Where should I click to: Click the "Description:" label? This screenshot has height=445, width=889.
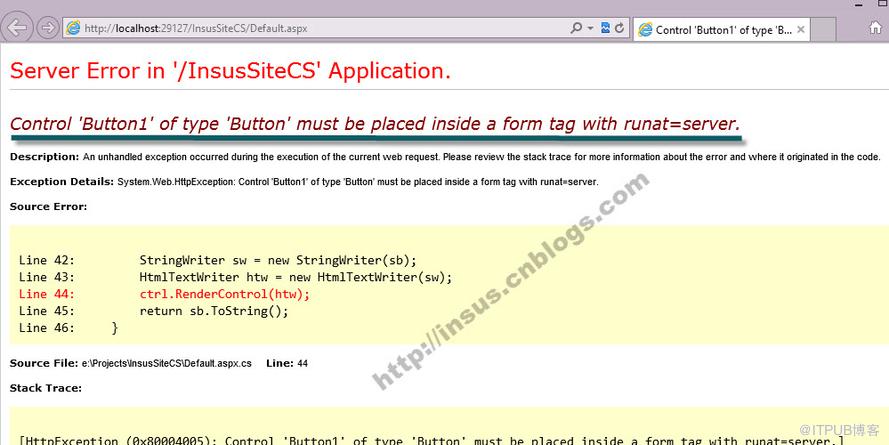[x=45, y=156]
